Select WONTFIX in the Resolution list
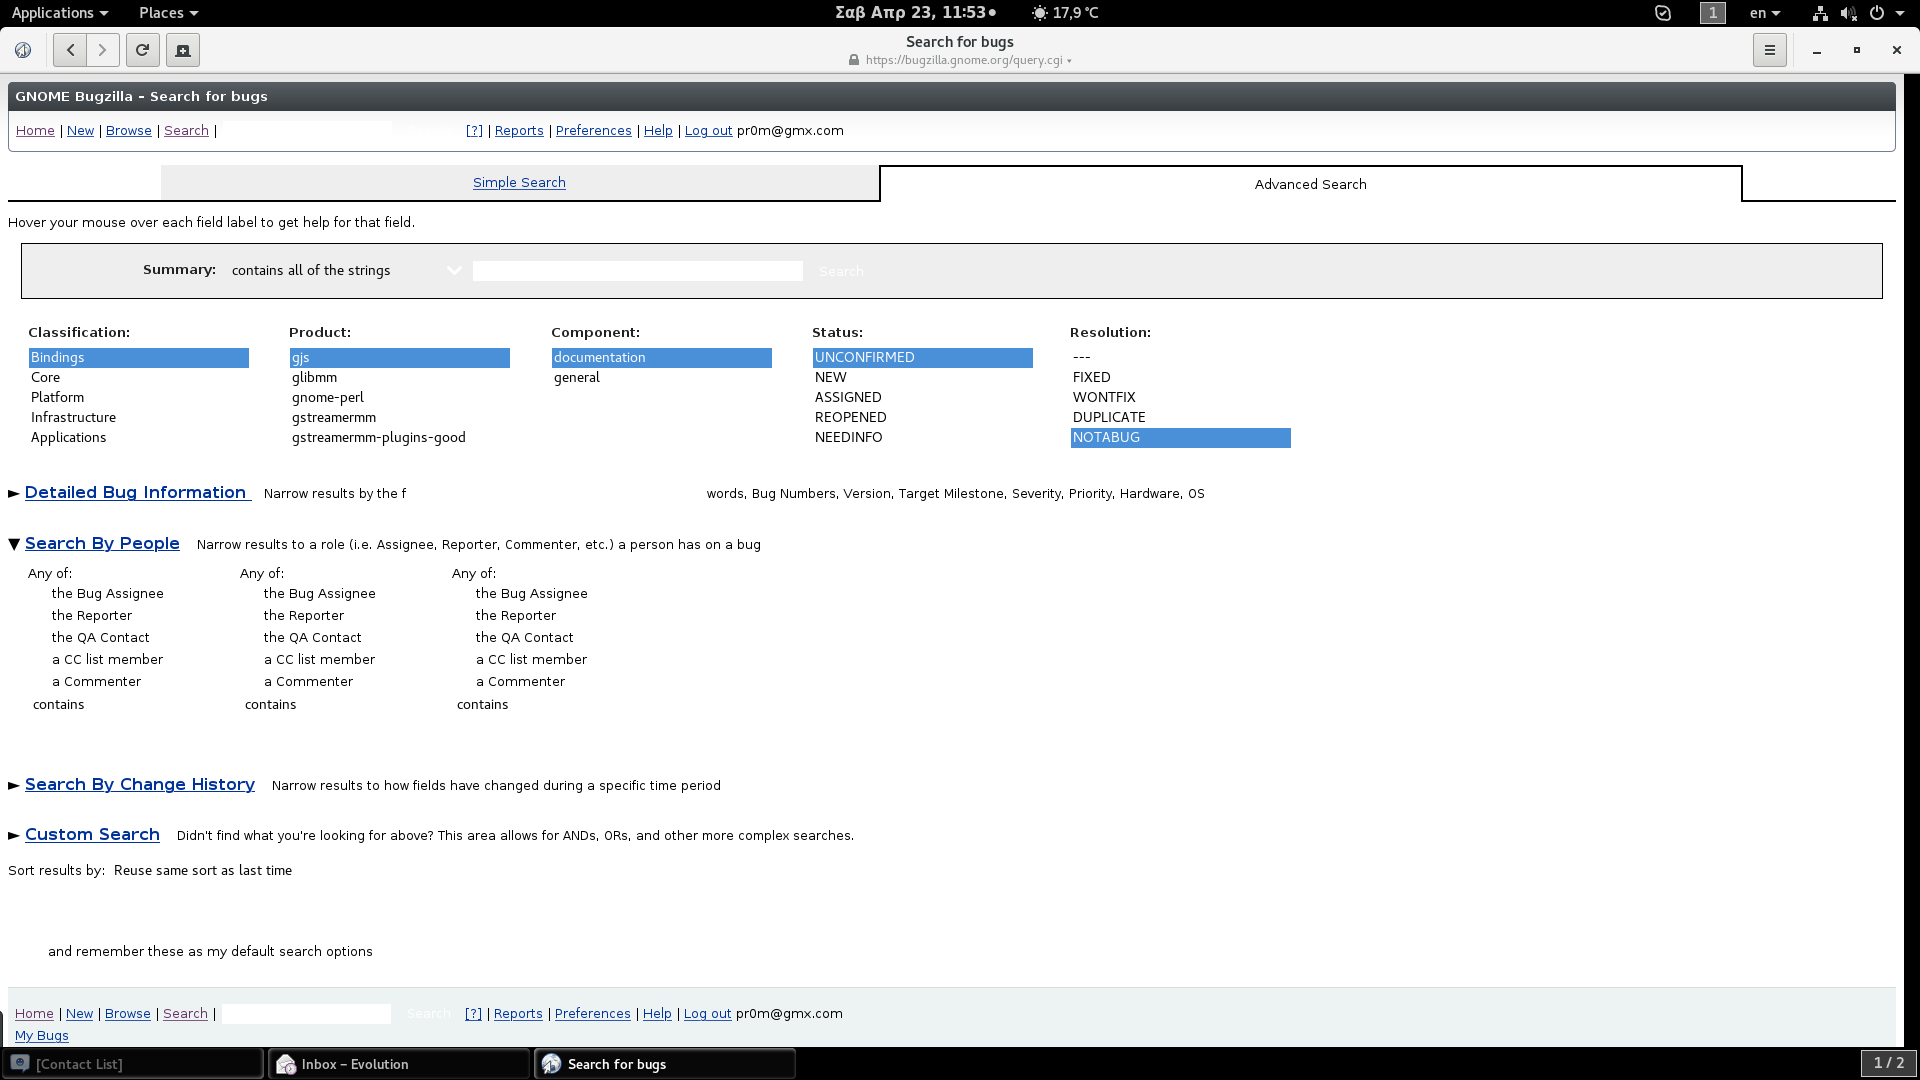This screenshot has width=1920, height=1080. tap(1181, 397)
